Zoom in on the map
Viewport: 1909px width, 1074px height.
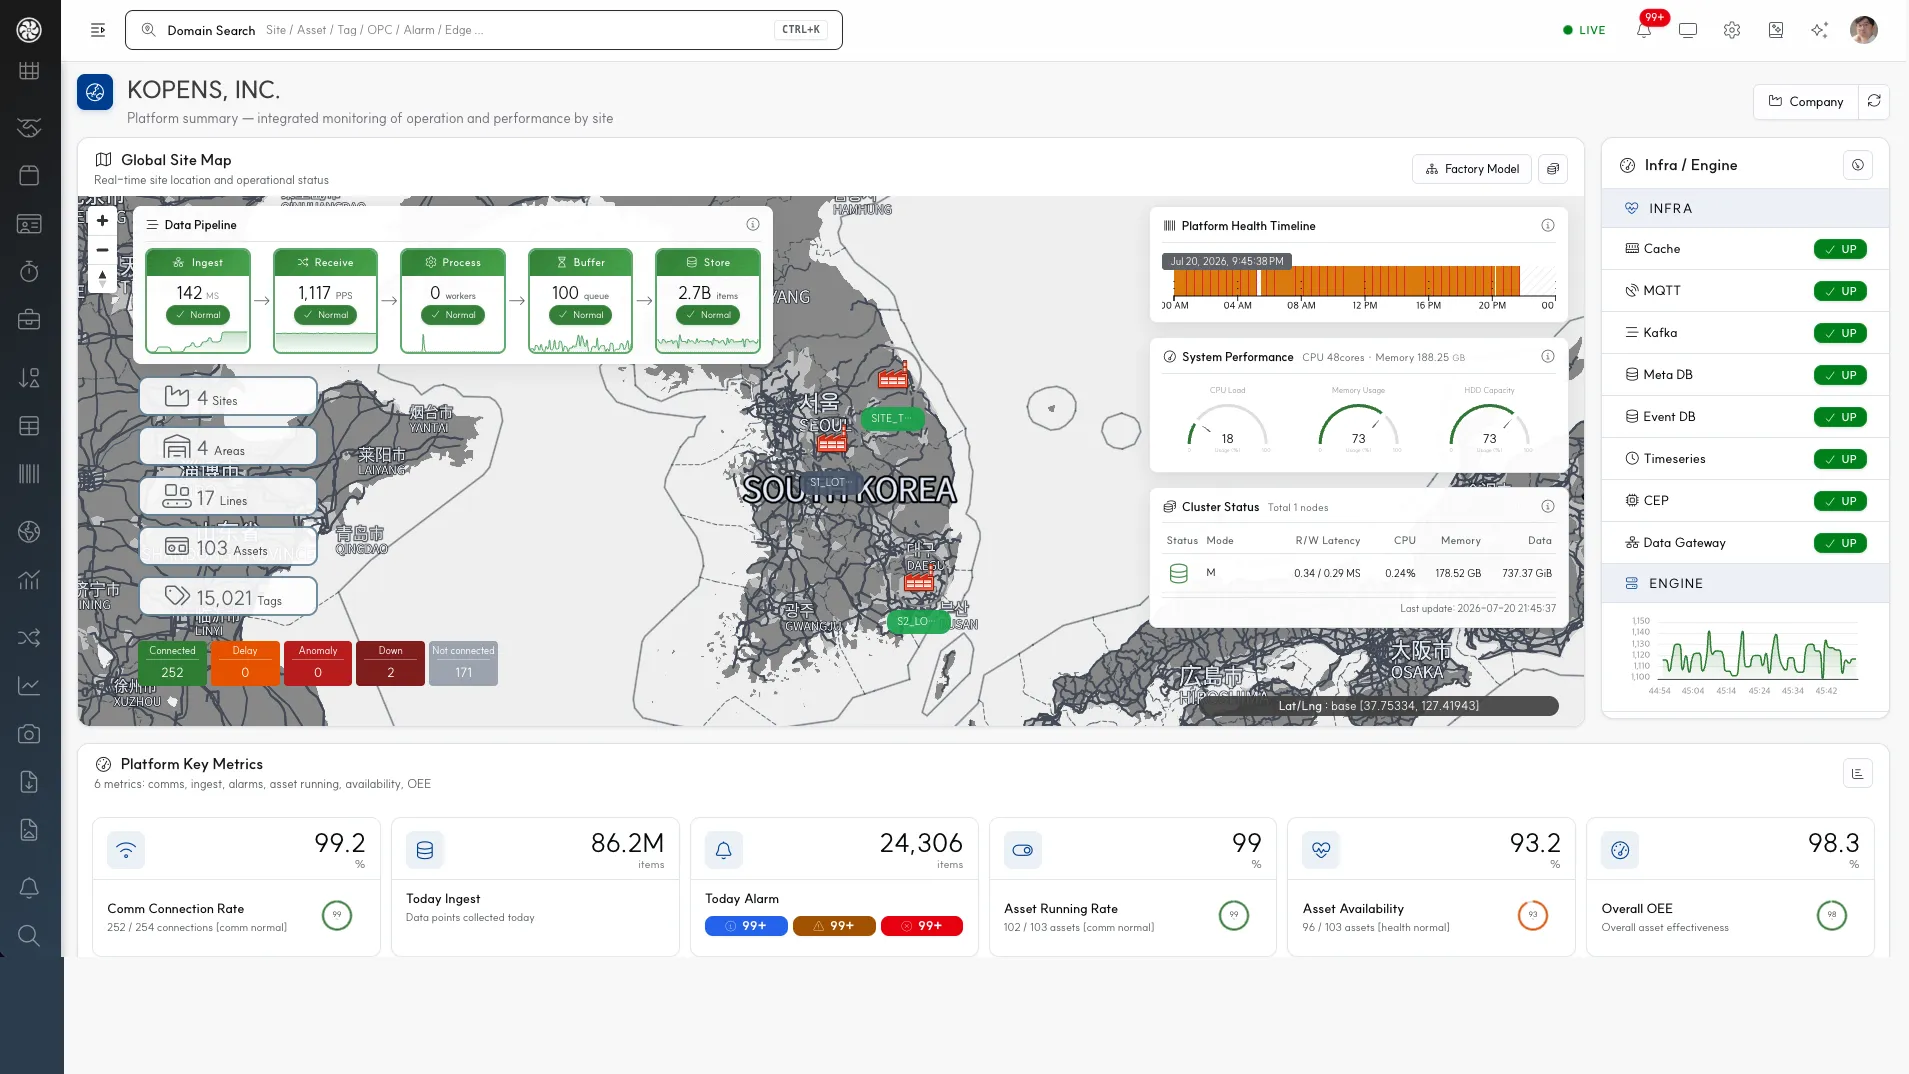pos(102,221)
